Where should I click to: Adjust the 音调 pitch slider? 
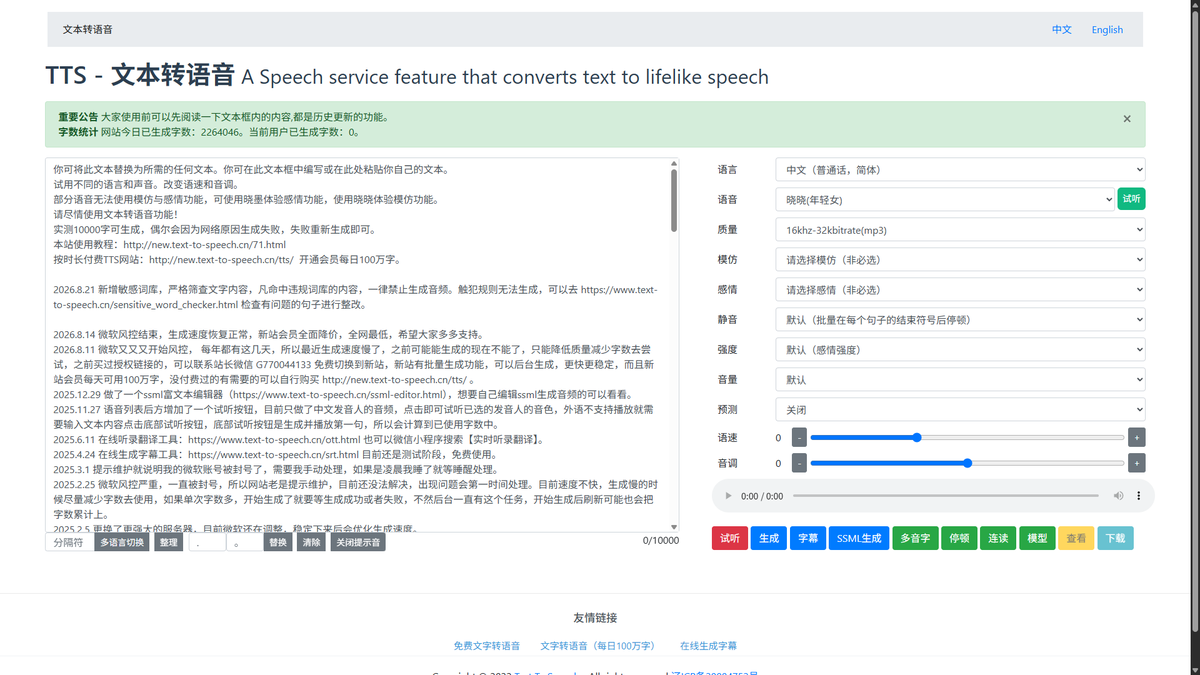coord(967,463)
